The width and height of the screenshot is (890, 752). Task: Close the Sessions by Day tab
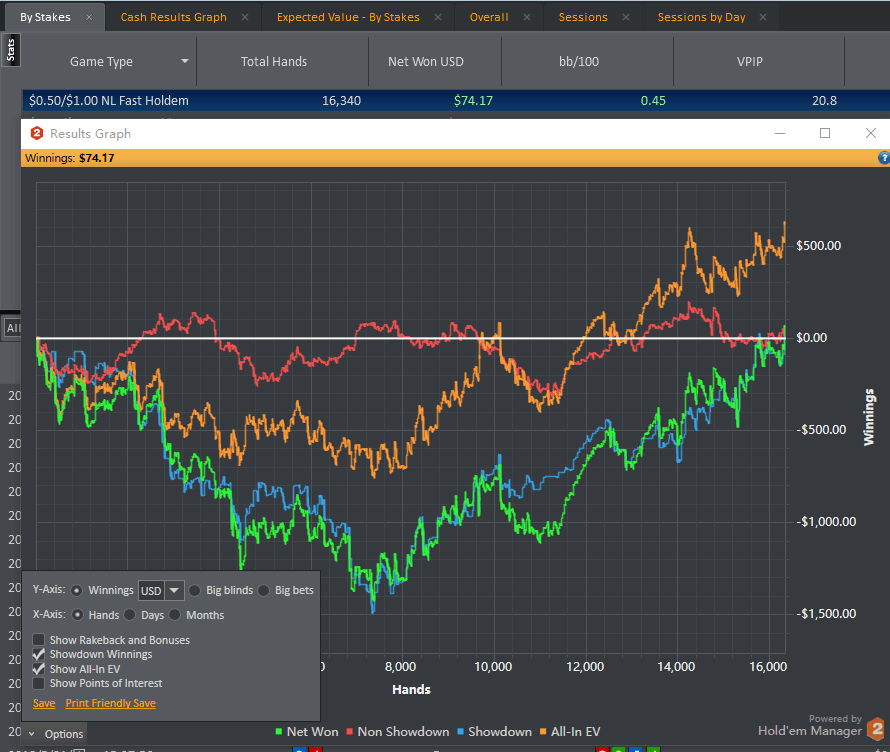tap(764, 17)
